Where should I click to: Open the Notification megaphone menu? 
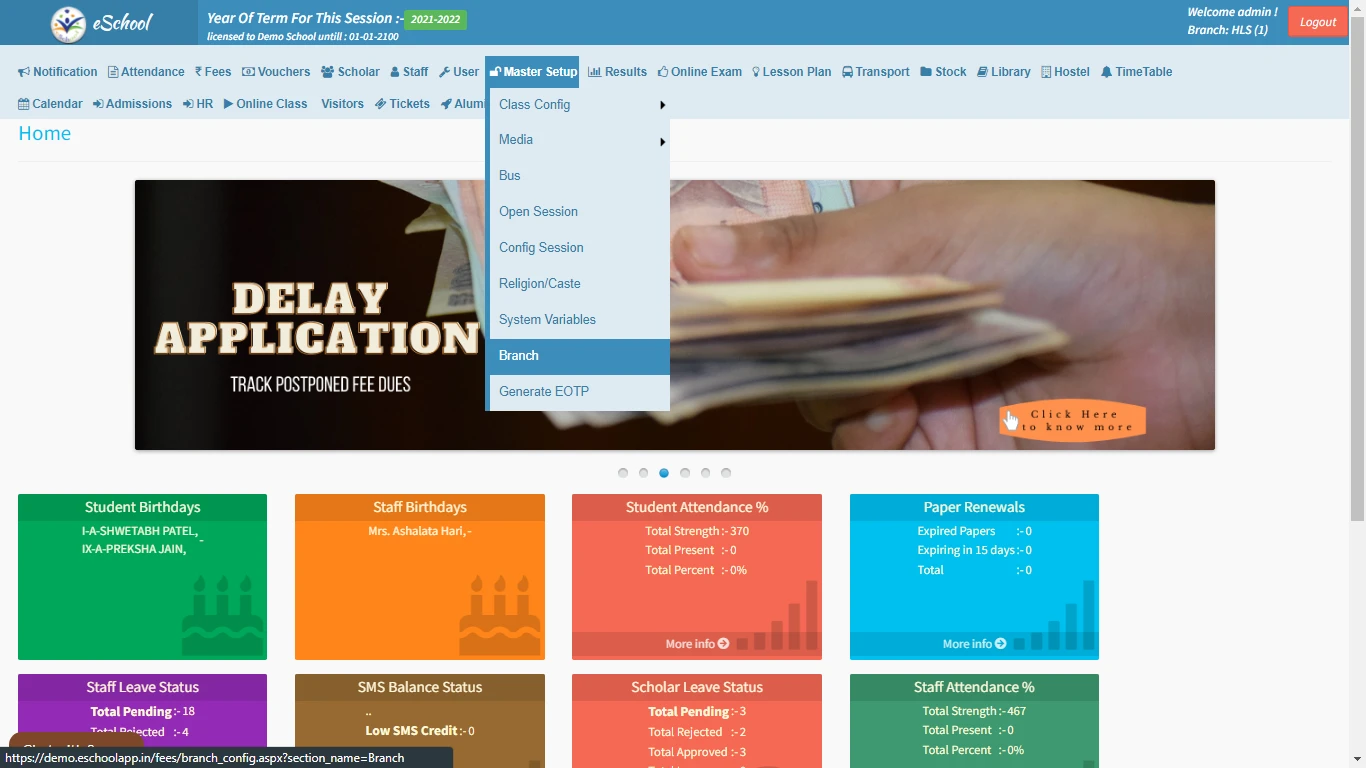pyautogui.click(x=58, y=72)
